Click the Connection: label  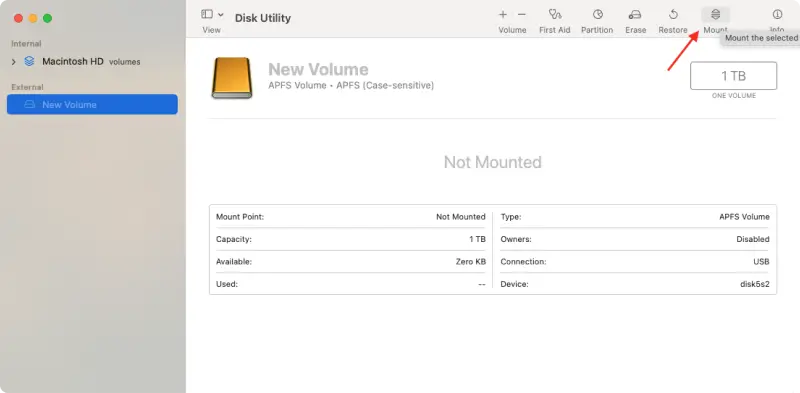click(x=523, y=262)
